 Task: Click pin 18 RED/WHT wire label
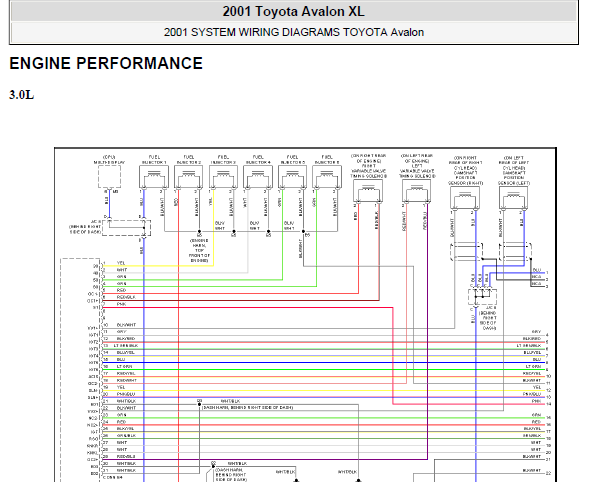(127, 380)
